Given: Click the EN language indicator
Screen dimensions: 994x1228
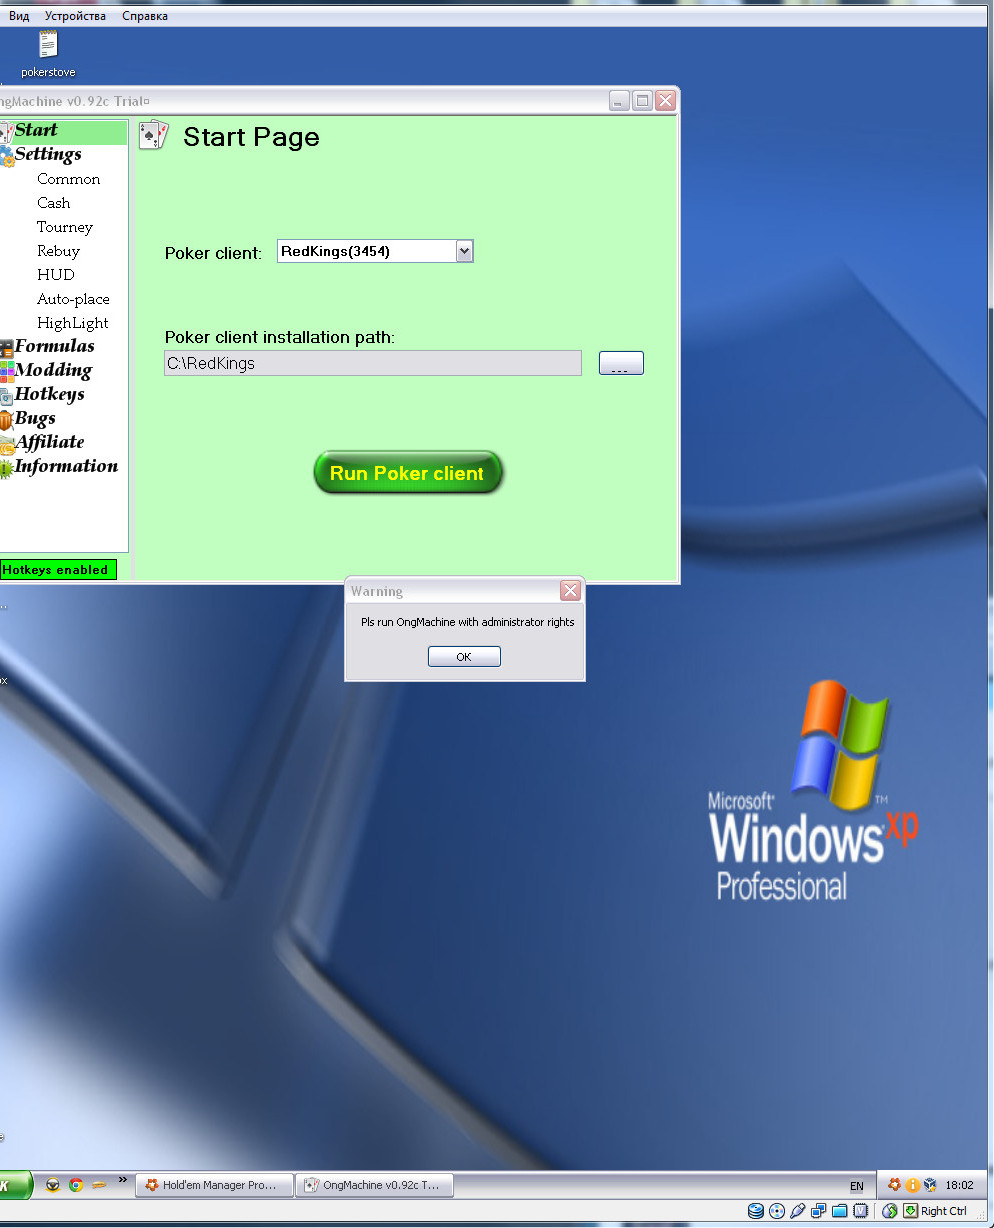Looking at the screenshot, I should click(x=857, y=1186).
